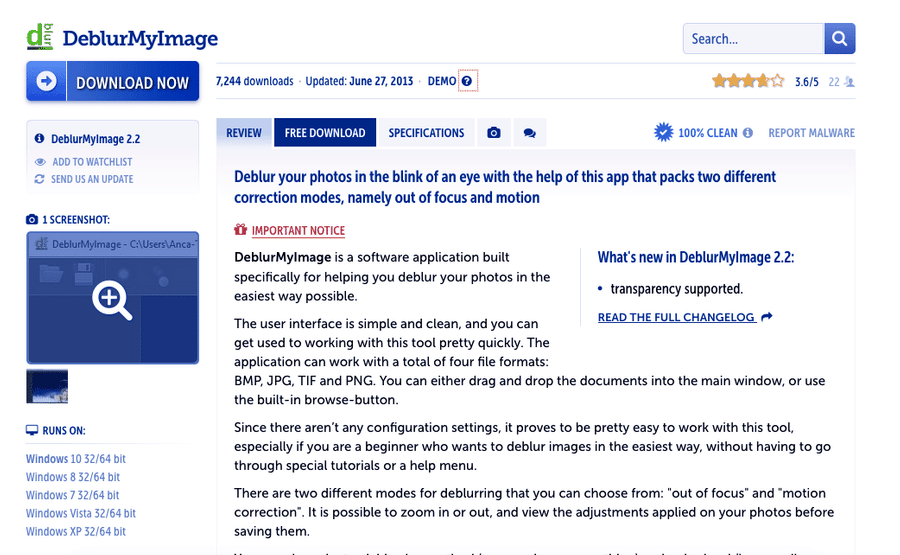
Task: Click the 7,244 downloads text
Action: 254,81
